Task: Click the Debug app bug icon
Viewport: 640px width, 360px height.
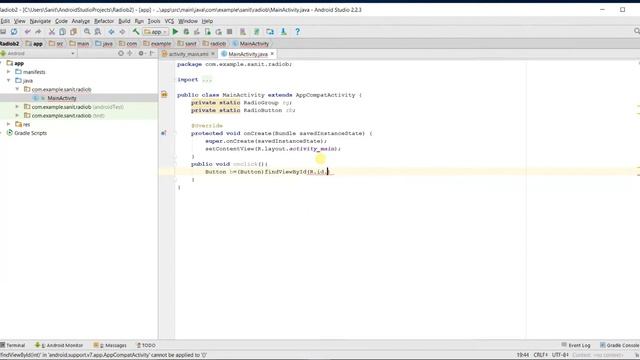Action: (186, 31)
